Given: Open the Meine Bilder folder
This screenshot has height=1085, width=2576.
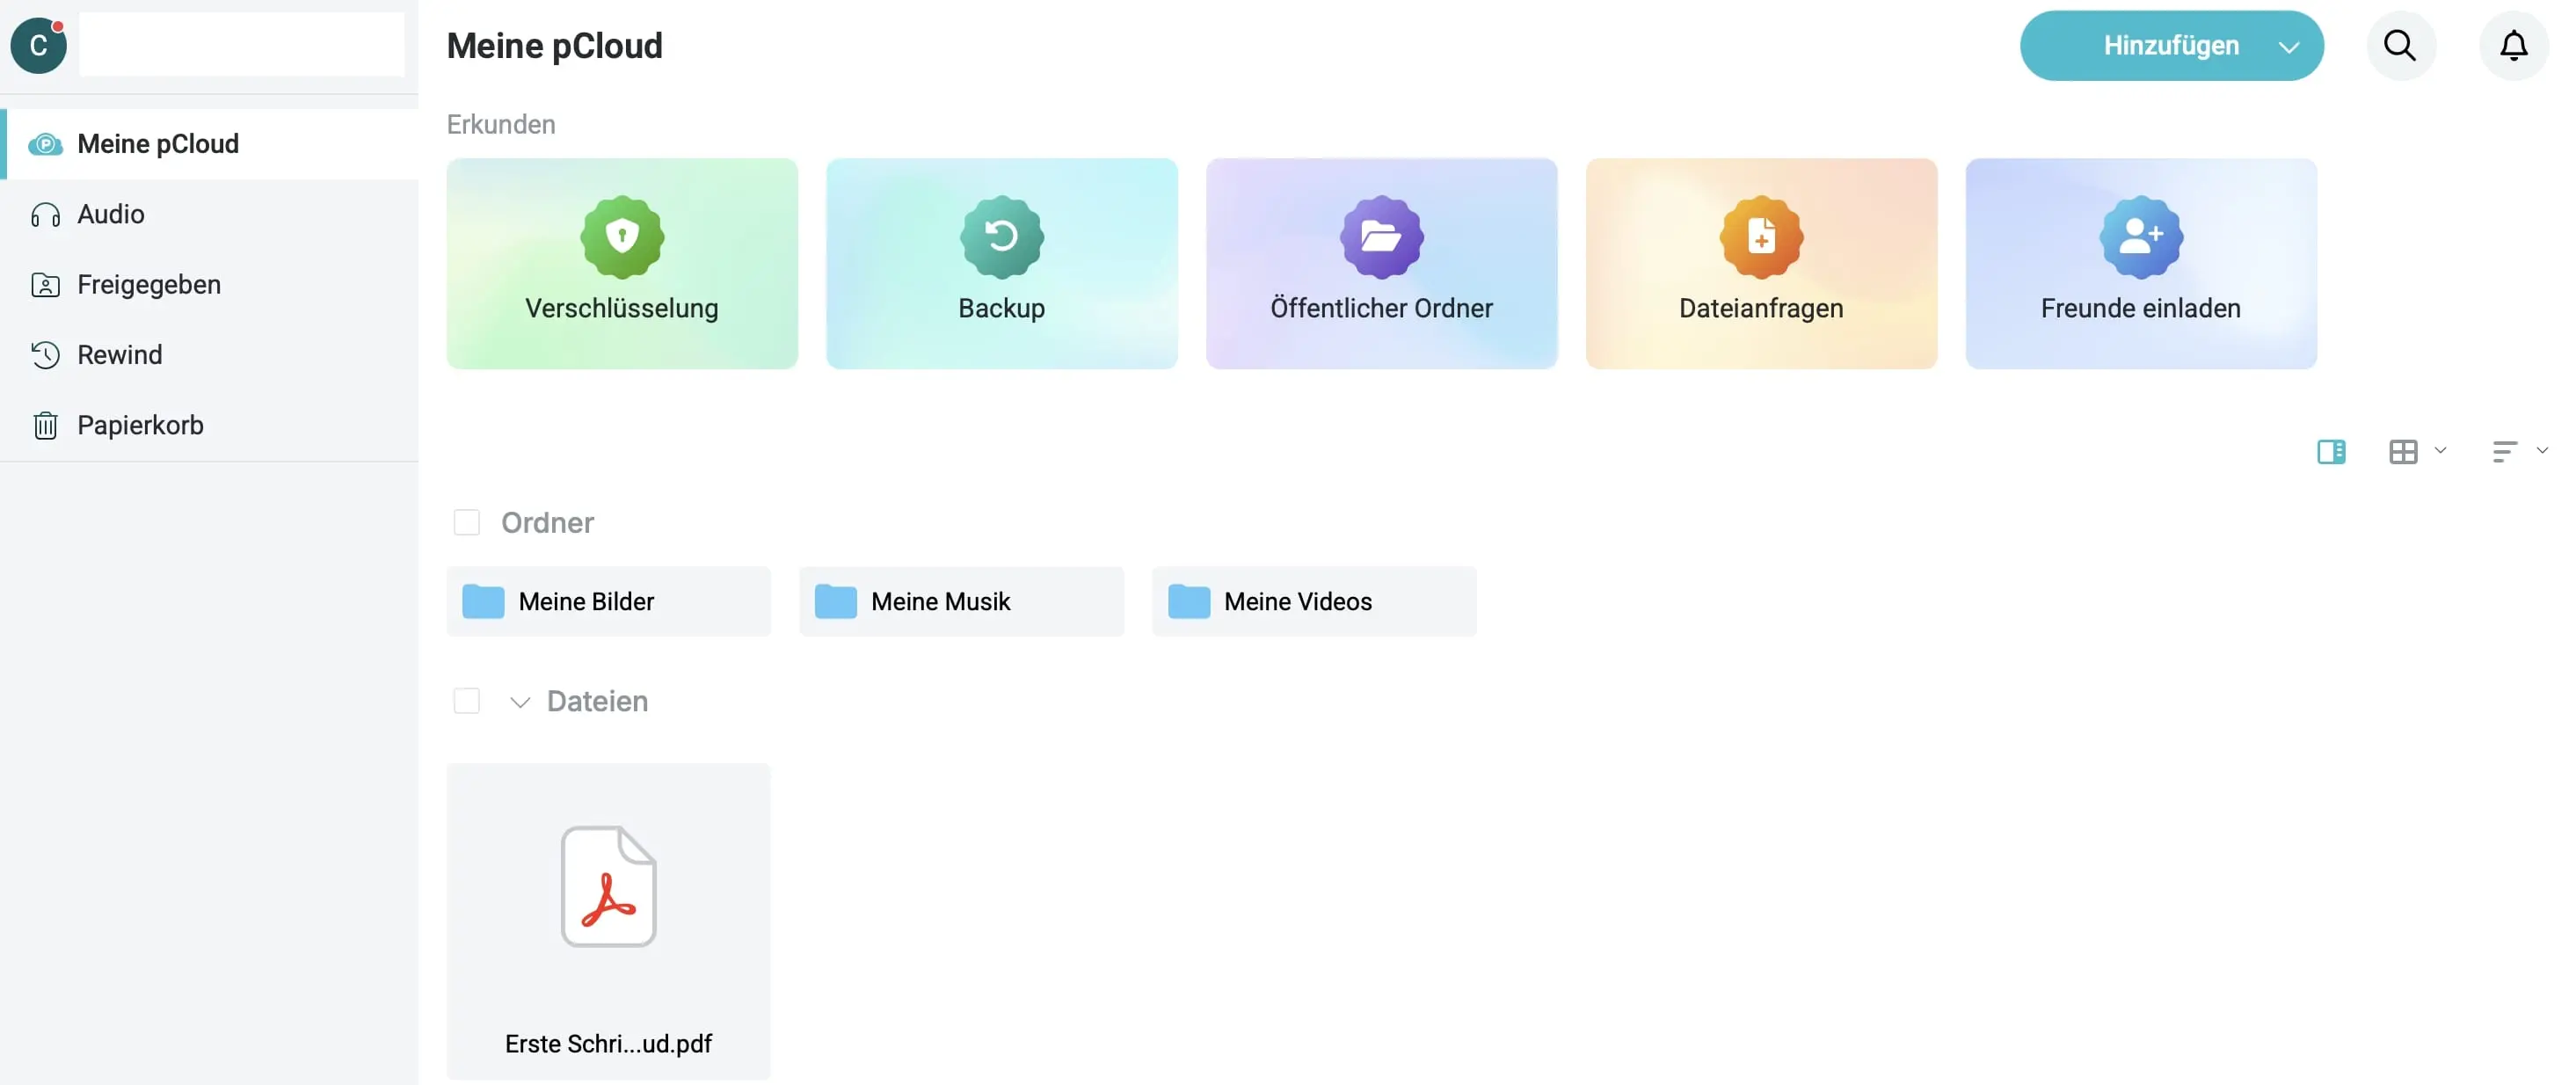Looking at the screenshot, I should 608,601.
